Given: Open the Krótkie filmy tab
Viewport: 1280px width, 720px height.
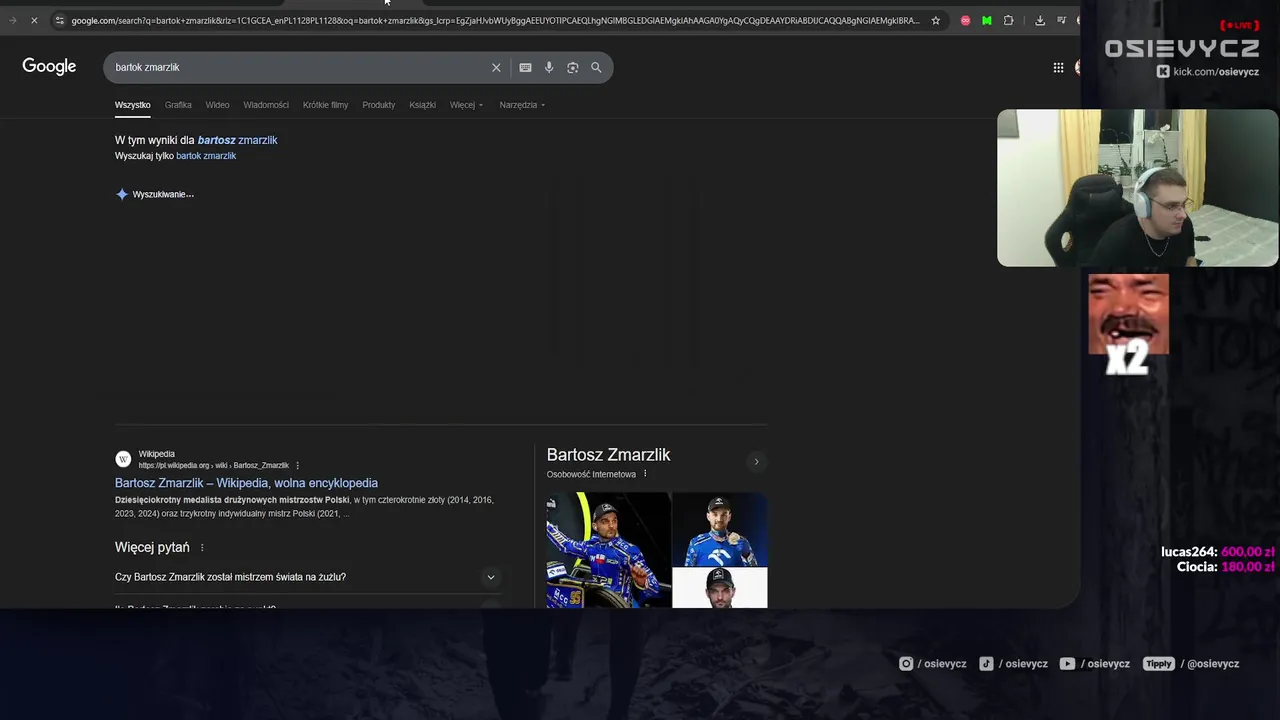Looking at the screenshot, I should pyautogui.click(x=325, y=105).
